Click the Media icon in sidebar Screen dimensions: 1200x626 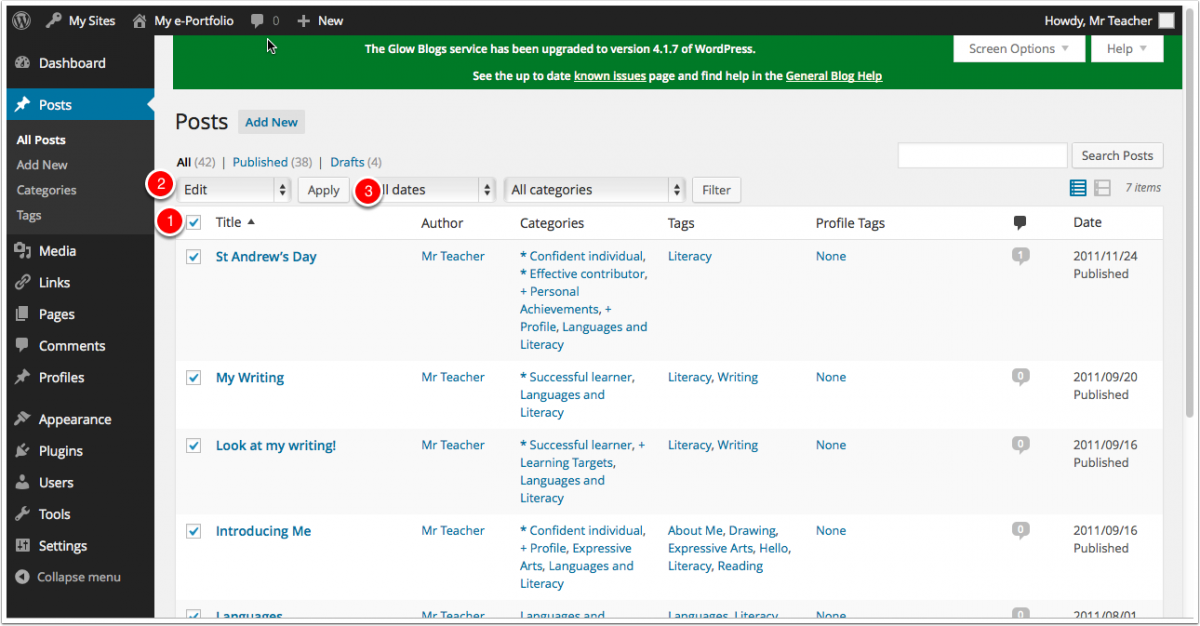[22, 251]
